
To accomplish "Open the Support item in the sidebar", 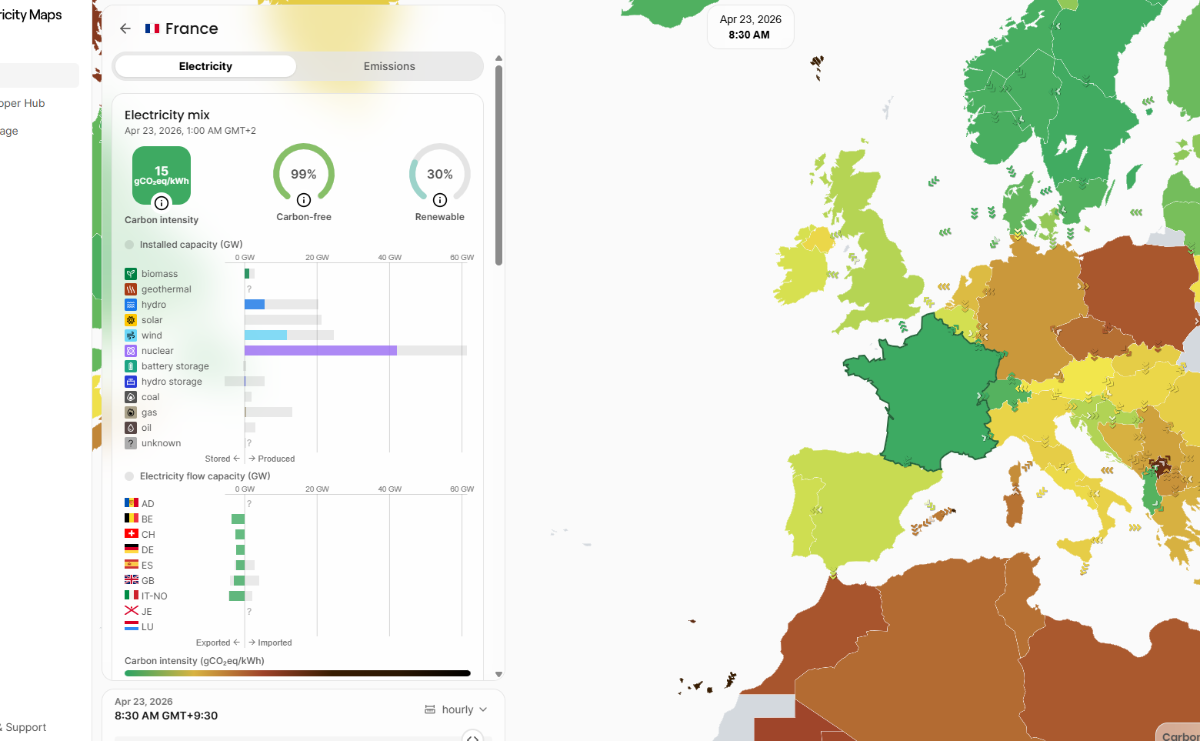I will (26, 727).
